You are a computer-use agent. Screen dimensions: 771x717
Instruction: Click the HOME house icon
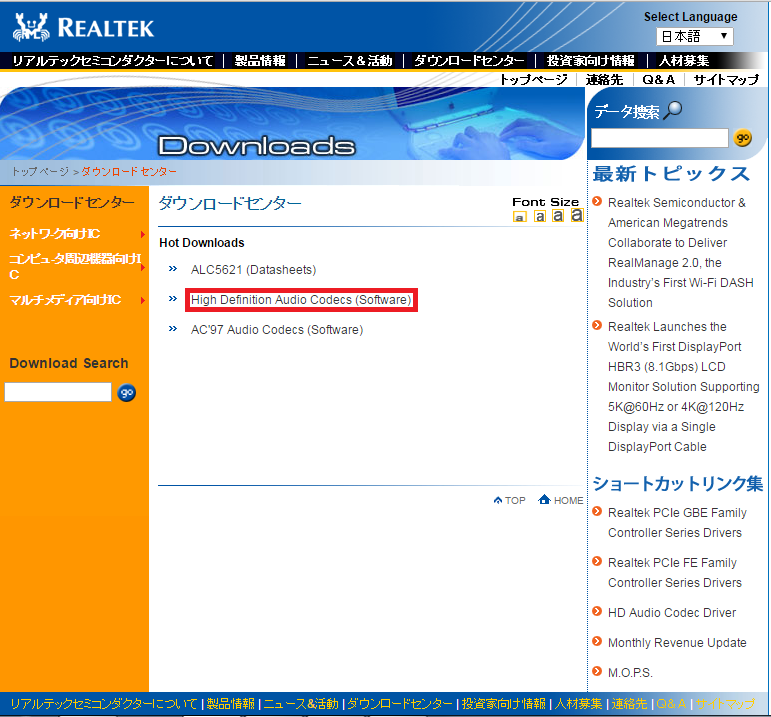pyautogui.click(x=544, y=500)
